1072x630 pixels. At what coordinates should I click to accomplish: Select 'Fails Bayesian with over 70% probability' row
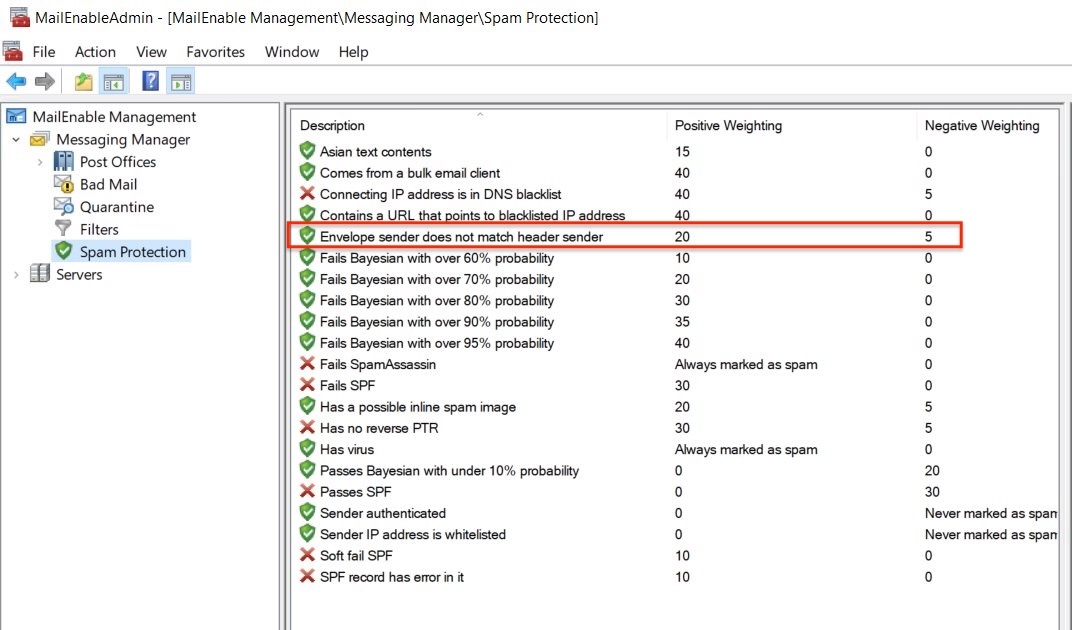click(677, 279)
